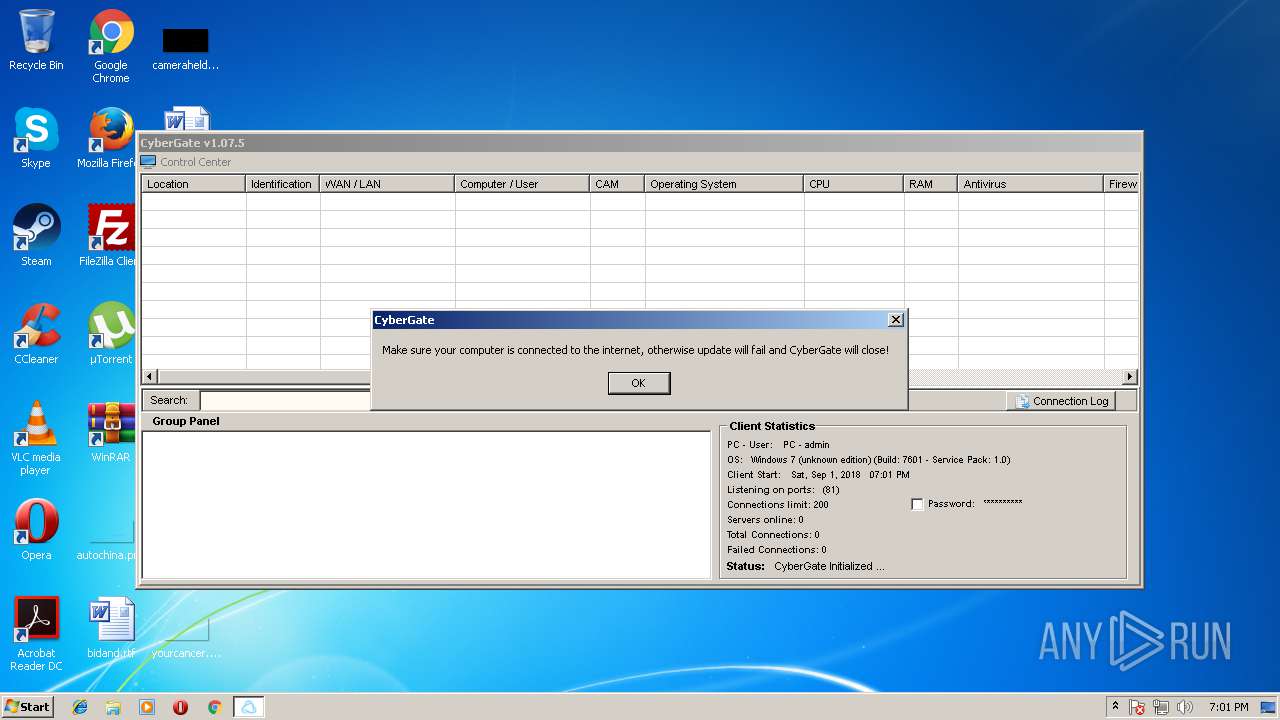Click the horizontal scrollbar left arrow
Screen dimensions: 1280x720
(149, 377)
